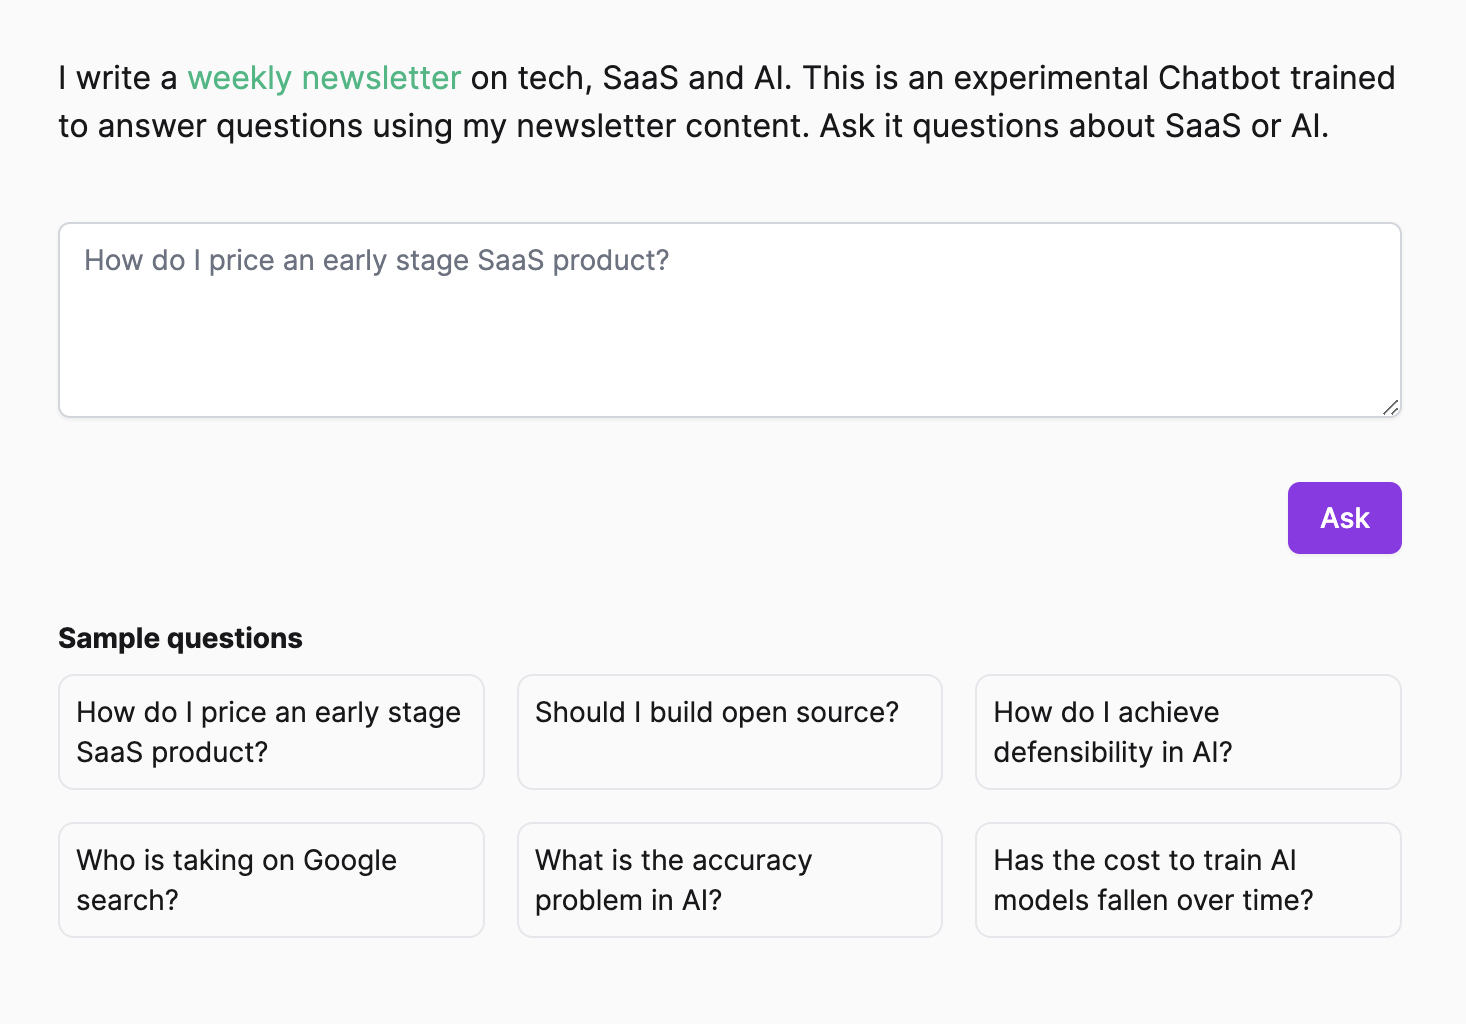
Task: Pick 'Has the cost to train AI models fallen' question
Action: click(1188, 880)
